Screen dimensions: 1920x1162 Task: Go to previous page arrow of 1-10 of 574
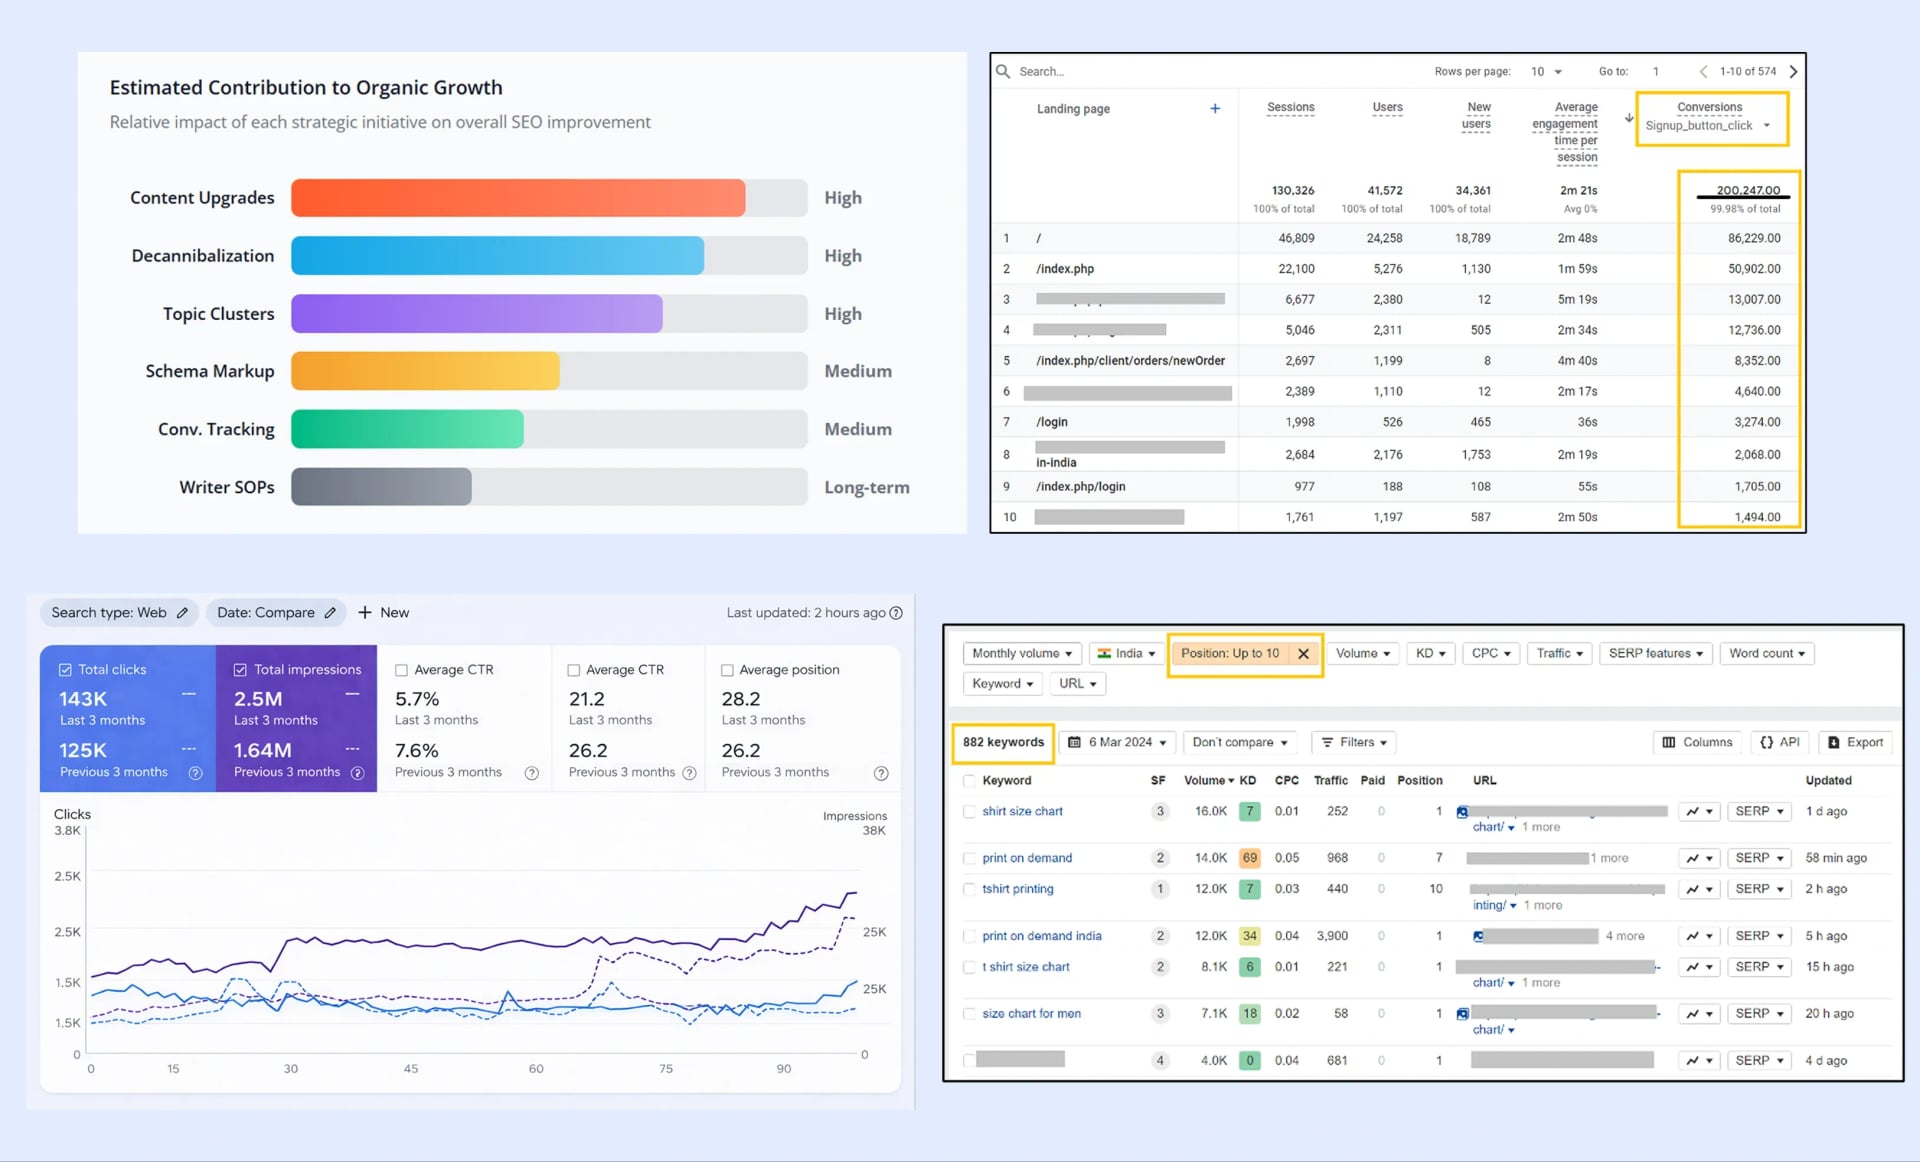[1703, 71]
